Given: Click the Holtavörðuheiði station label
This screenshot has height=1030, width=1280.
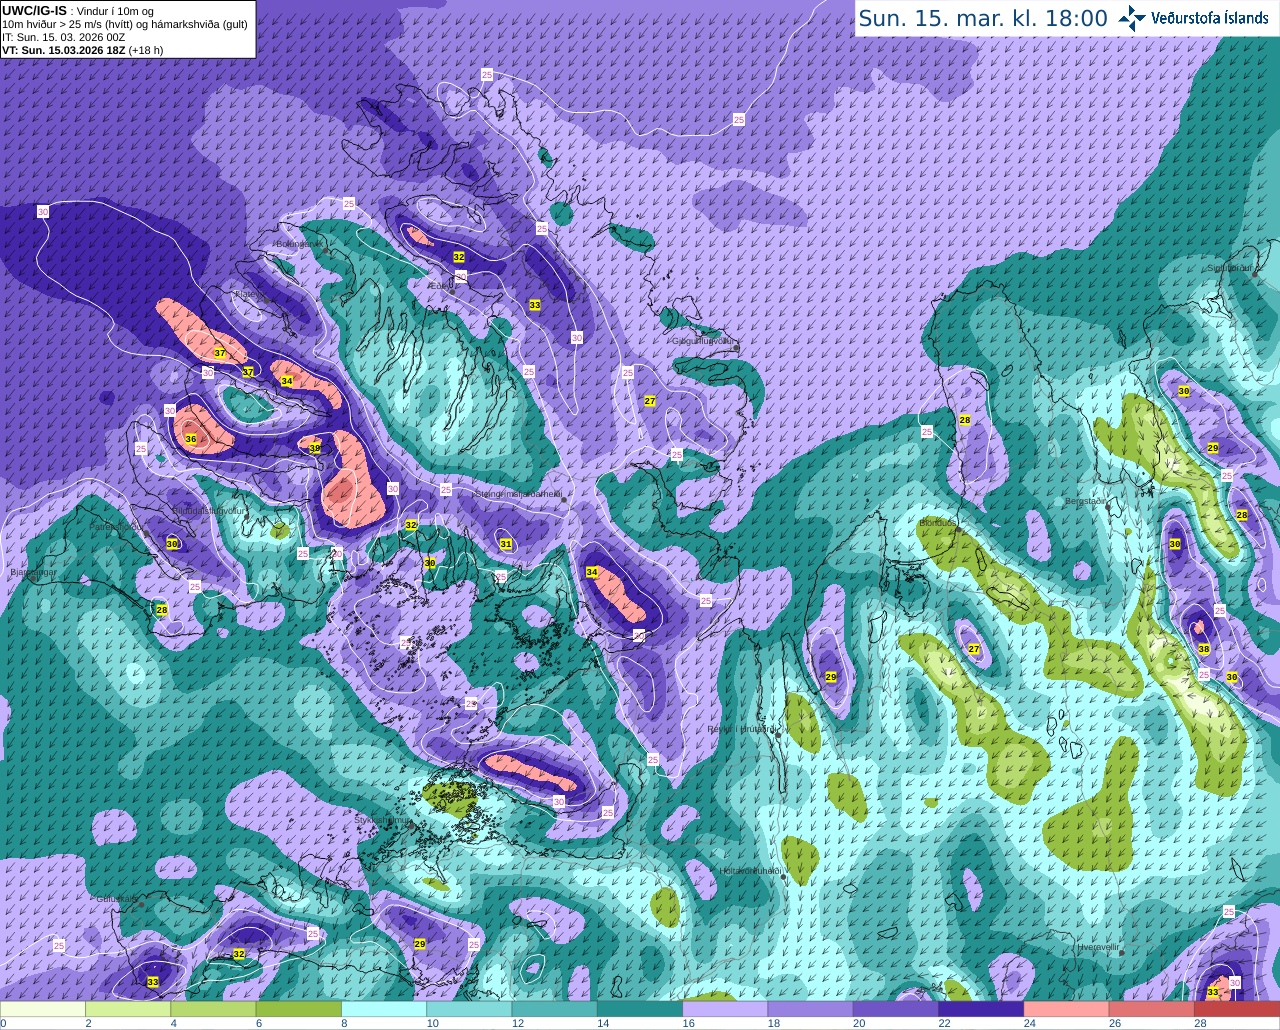Looking at the screenshot, I should pos(750,871).
